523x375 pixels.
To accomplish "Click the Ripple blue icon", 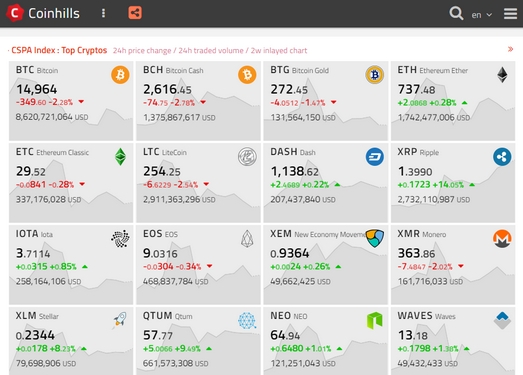I will click(x=502, y=156).
